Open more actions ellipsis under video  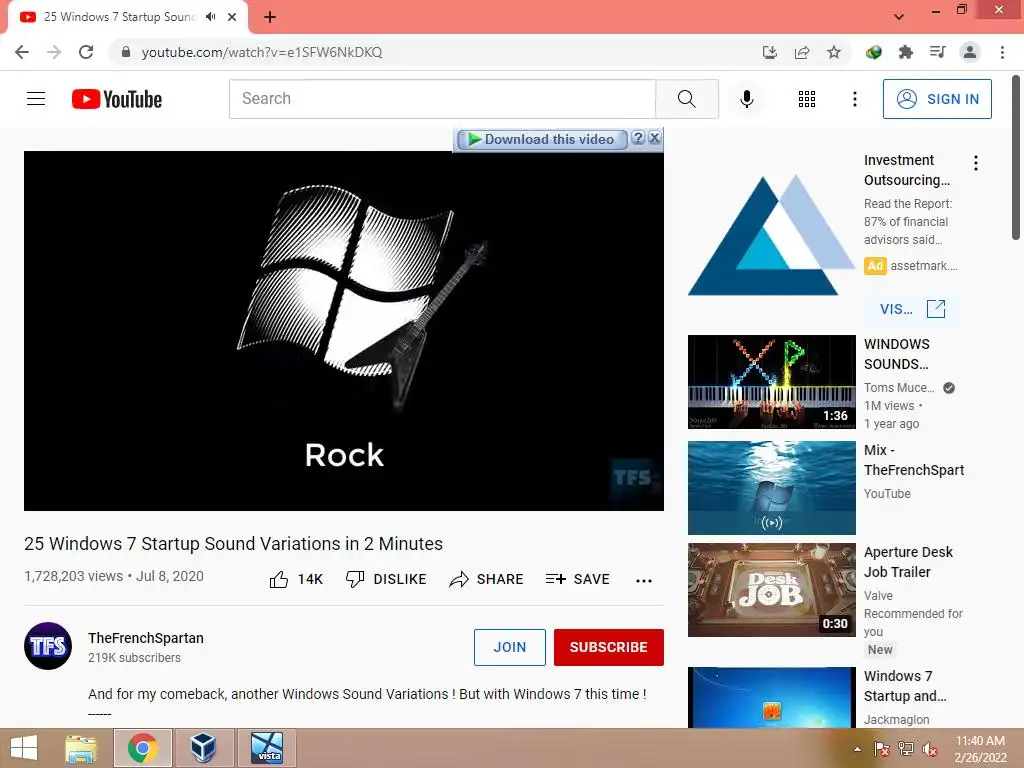(644, 581)
